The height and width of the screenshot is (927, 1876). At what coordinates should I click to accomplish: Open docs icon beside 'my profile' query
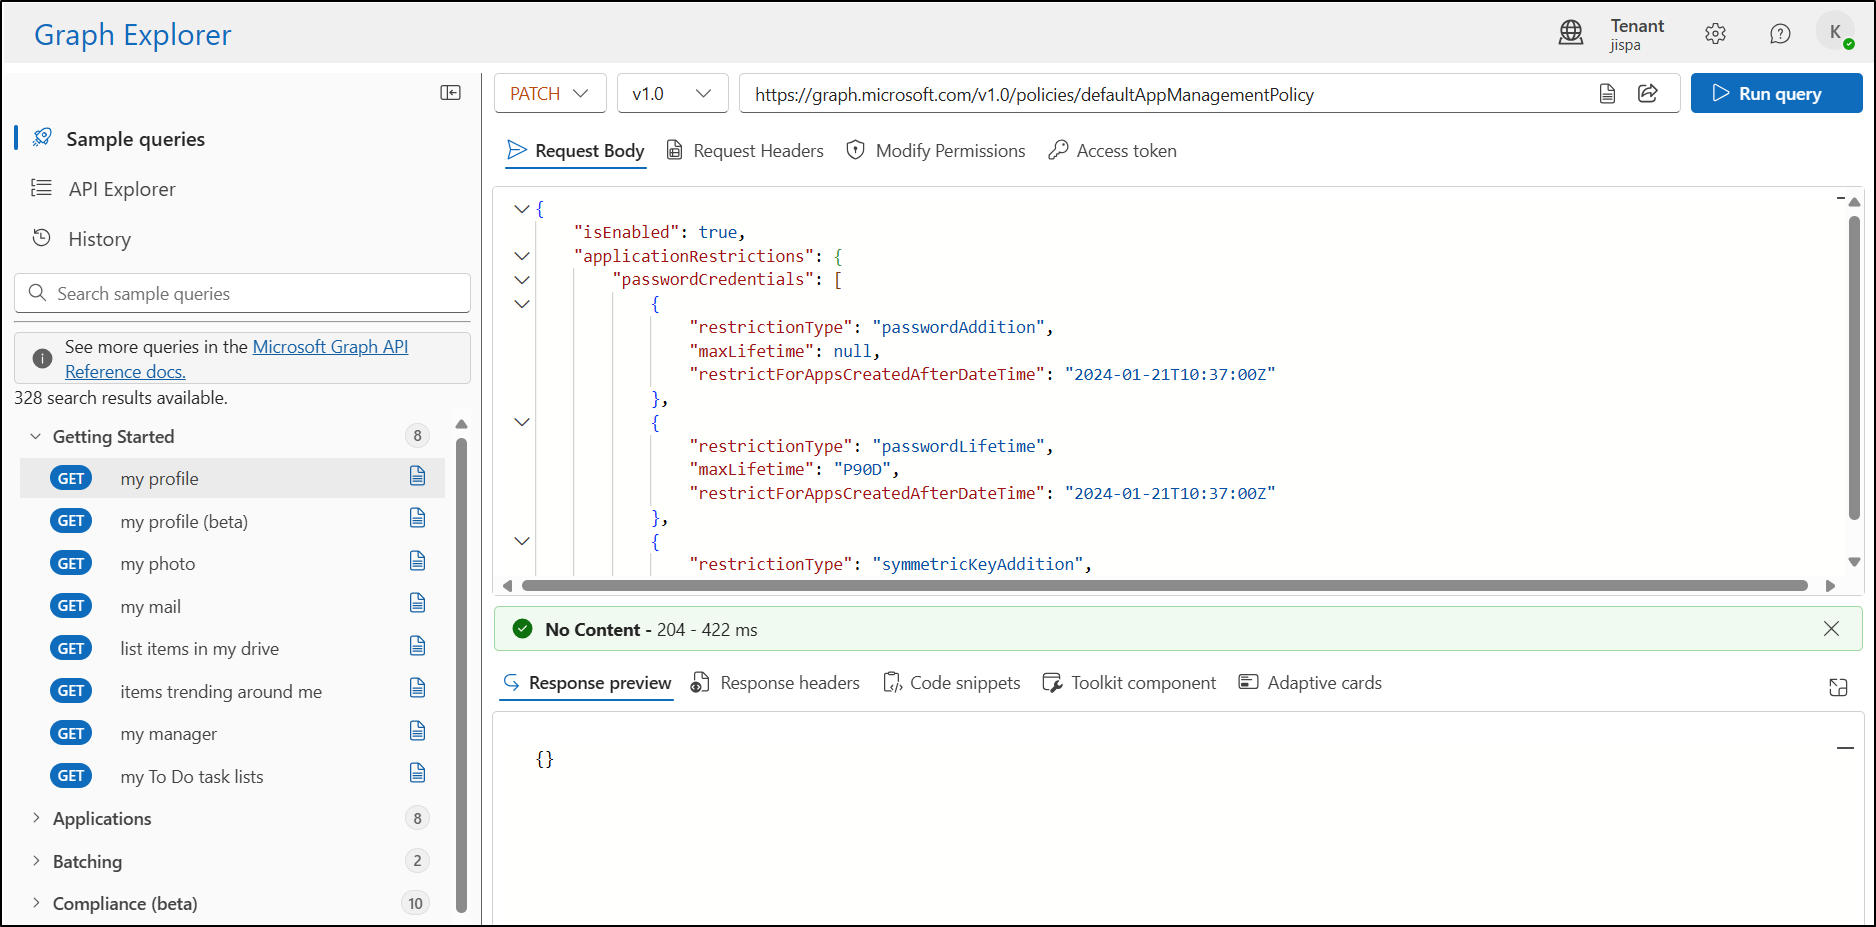[x=417, y=477]
